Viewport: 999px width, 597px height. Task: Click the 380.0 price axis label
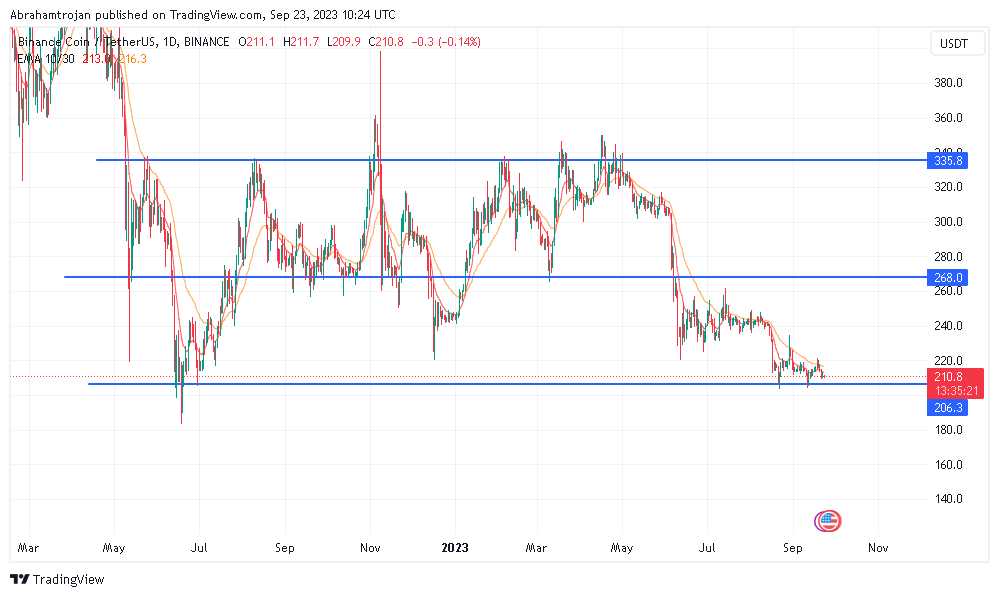tap(948, 83)
